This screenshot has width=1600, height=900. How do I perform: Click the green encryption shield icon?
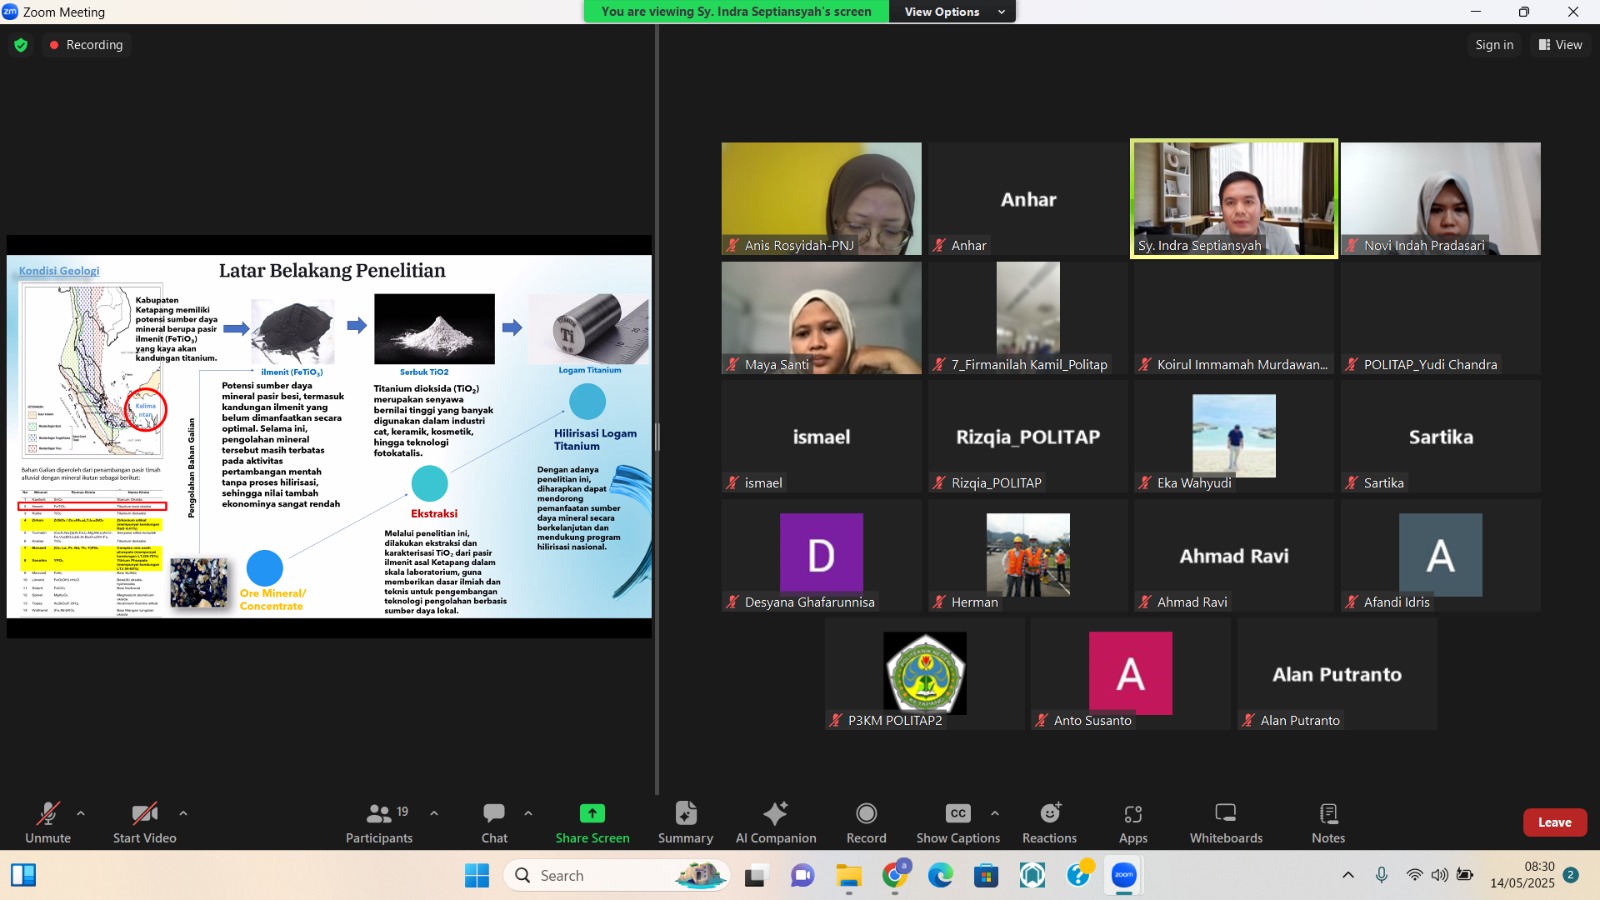(x=21, y=45)
